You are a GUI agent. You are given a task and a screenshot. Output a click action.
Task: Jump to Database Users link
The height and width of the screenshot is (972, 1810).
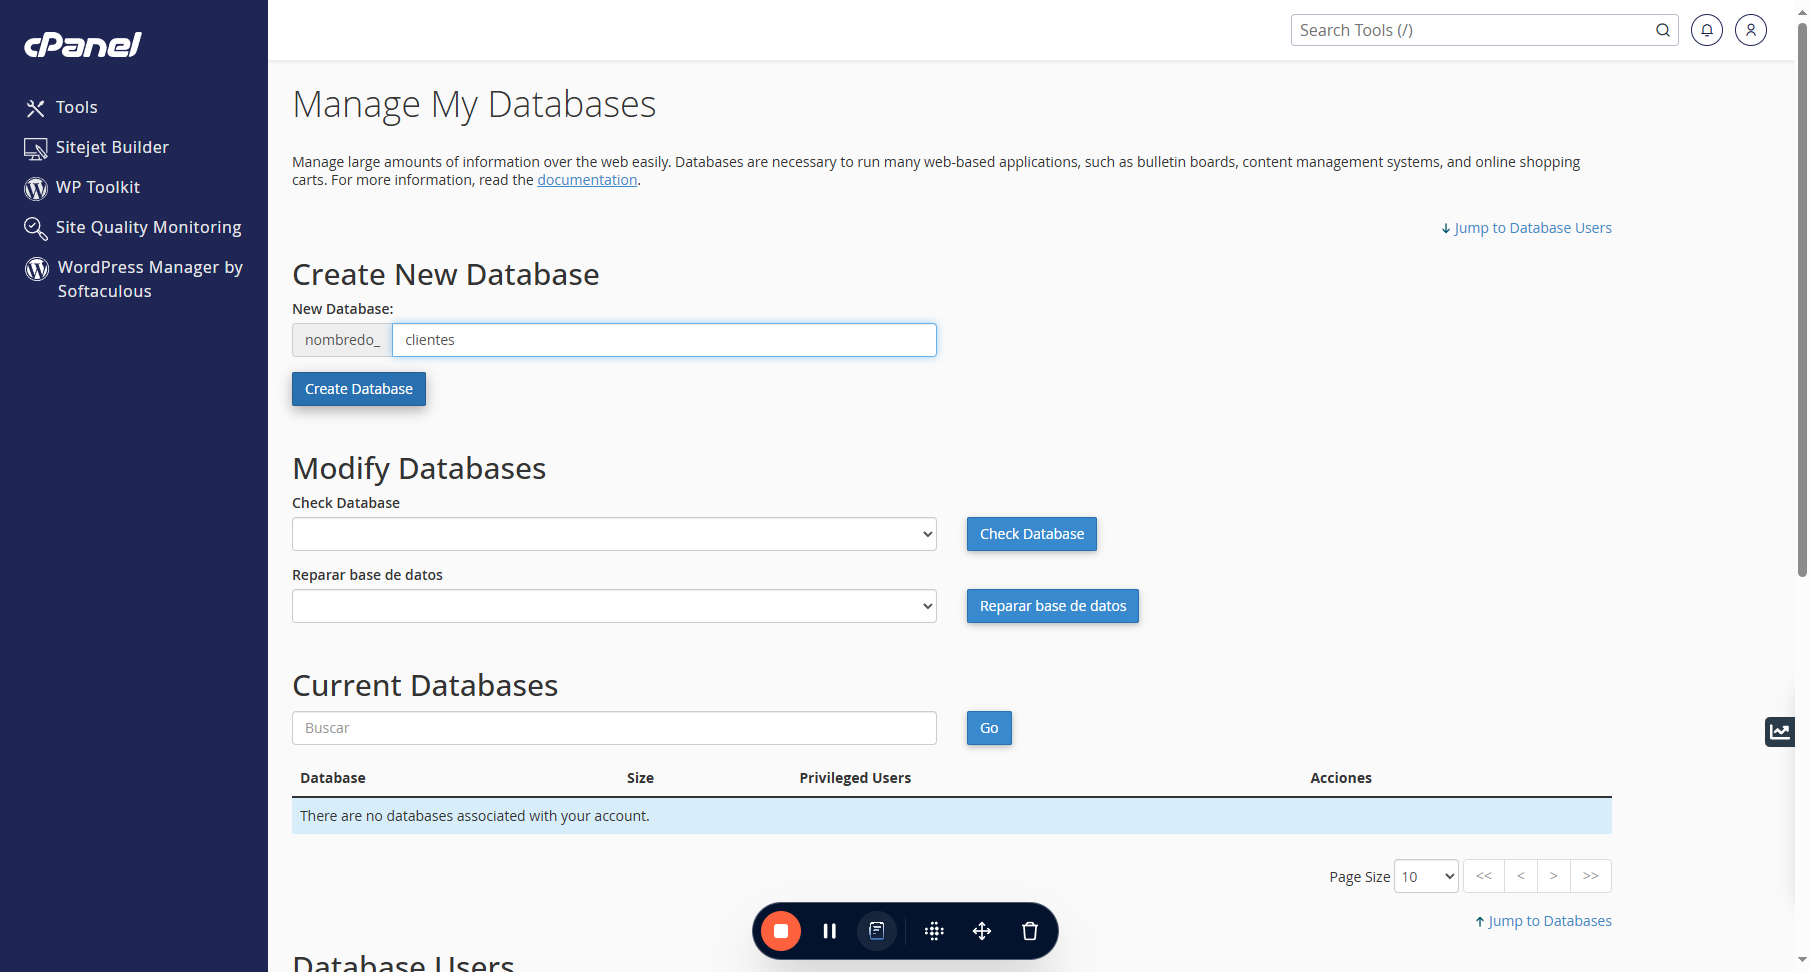click(1526, 228)
